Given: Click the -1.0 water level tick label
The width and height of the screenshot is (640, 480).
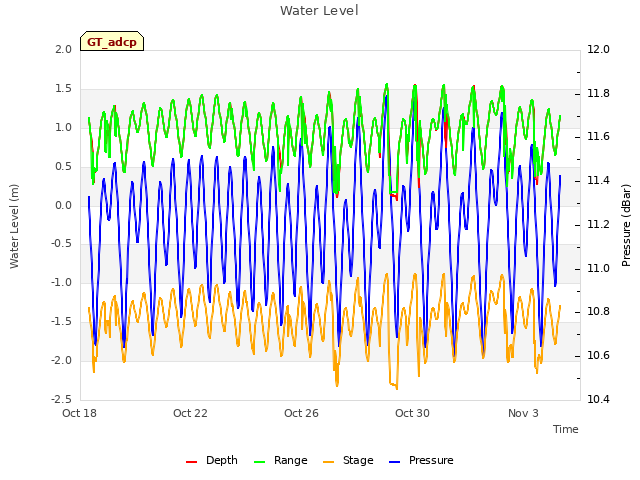Looking at the screenshot, I should 61,282.
